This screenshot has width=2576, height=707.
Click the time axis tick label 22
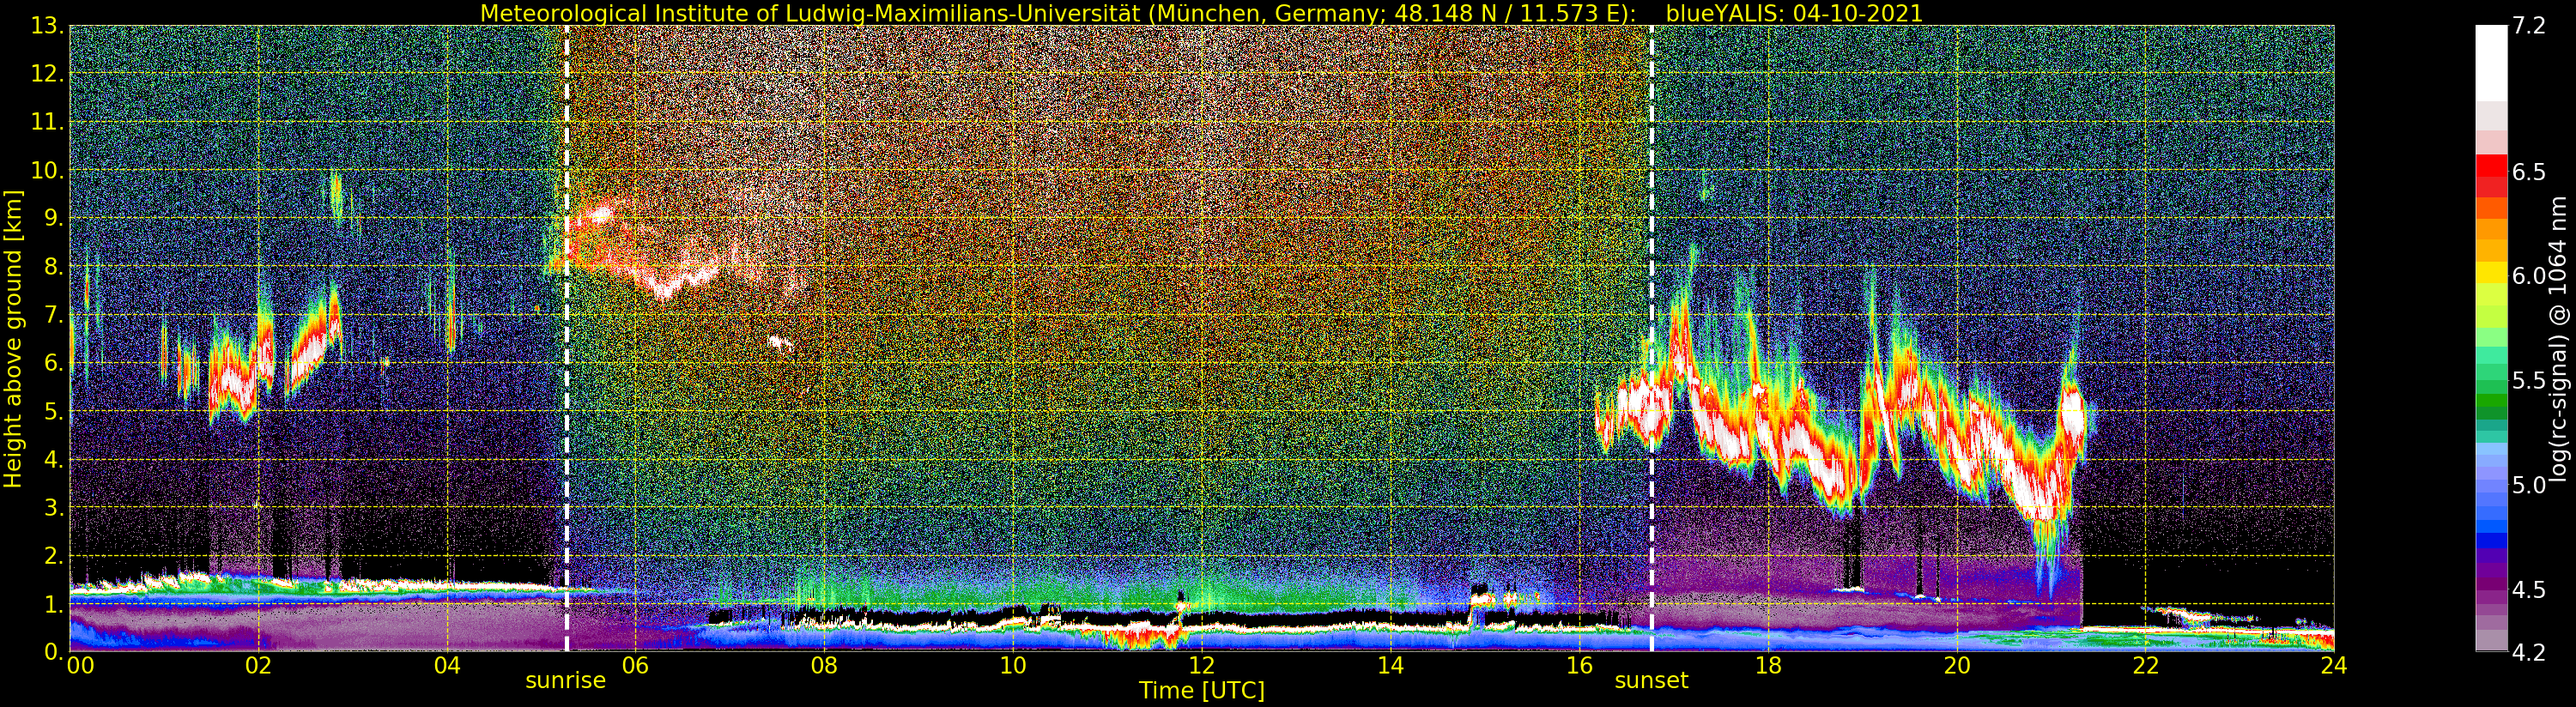[x=2145, y=665]
